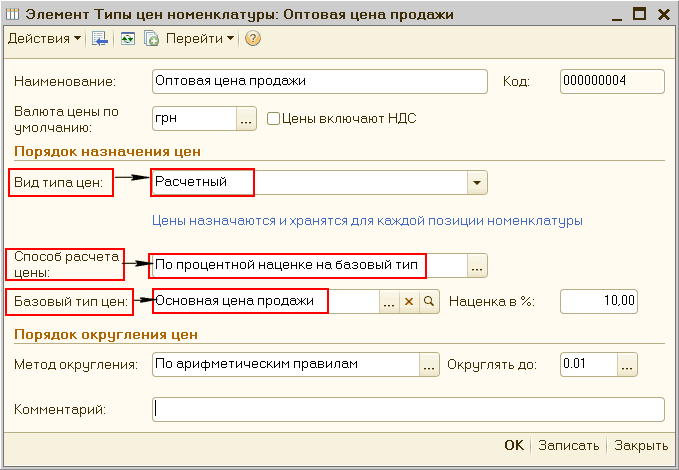679x470 pixels.
Task: Click the reread/refresh toolbar icon
Action: pyautogui.click(x=127, y=39)
